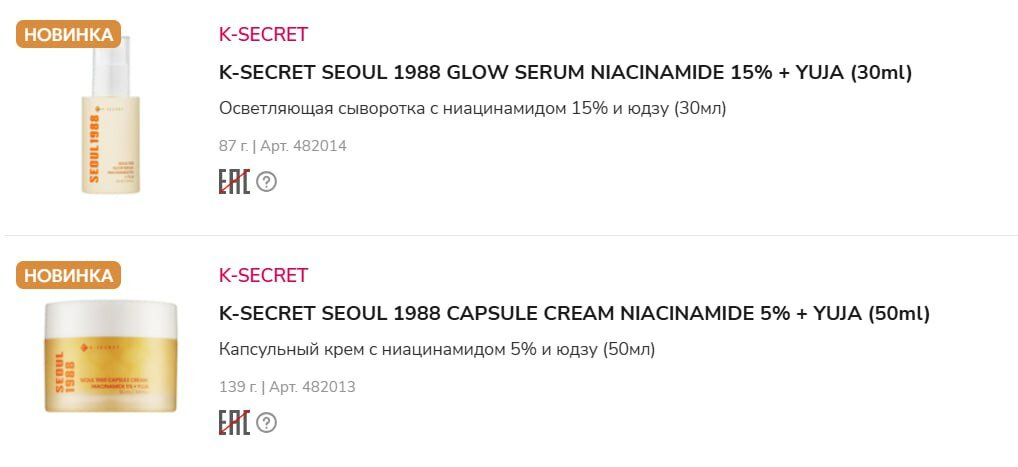Image resolution: width=1018 pixels, height=467 pixels.
Task: Click the description 'Осветляющая сыворотка с ниацинамидом 15%'
Action: [x=472, y=108]
